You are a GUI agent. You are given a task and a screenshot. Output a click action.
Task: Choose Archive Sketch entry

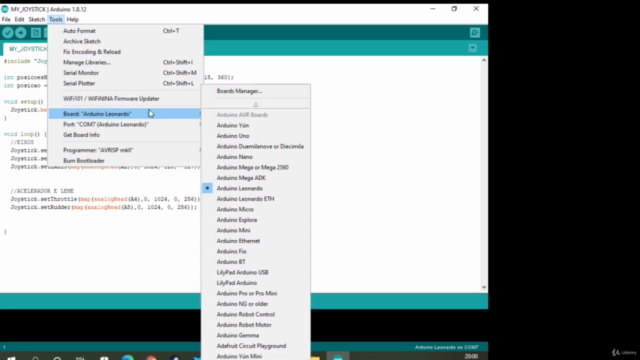pyautogui.click(x=126, y=41)
